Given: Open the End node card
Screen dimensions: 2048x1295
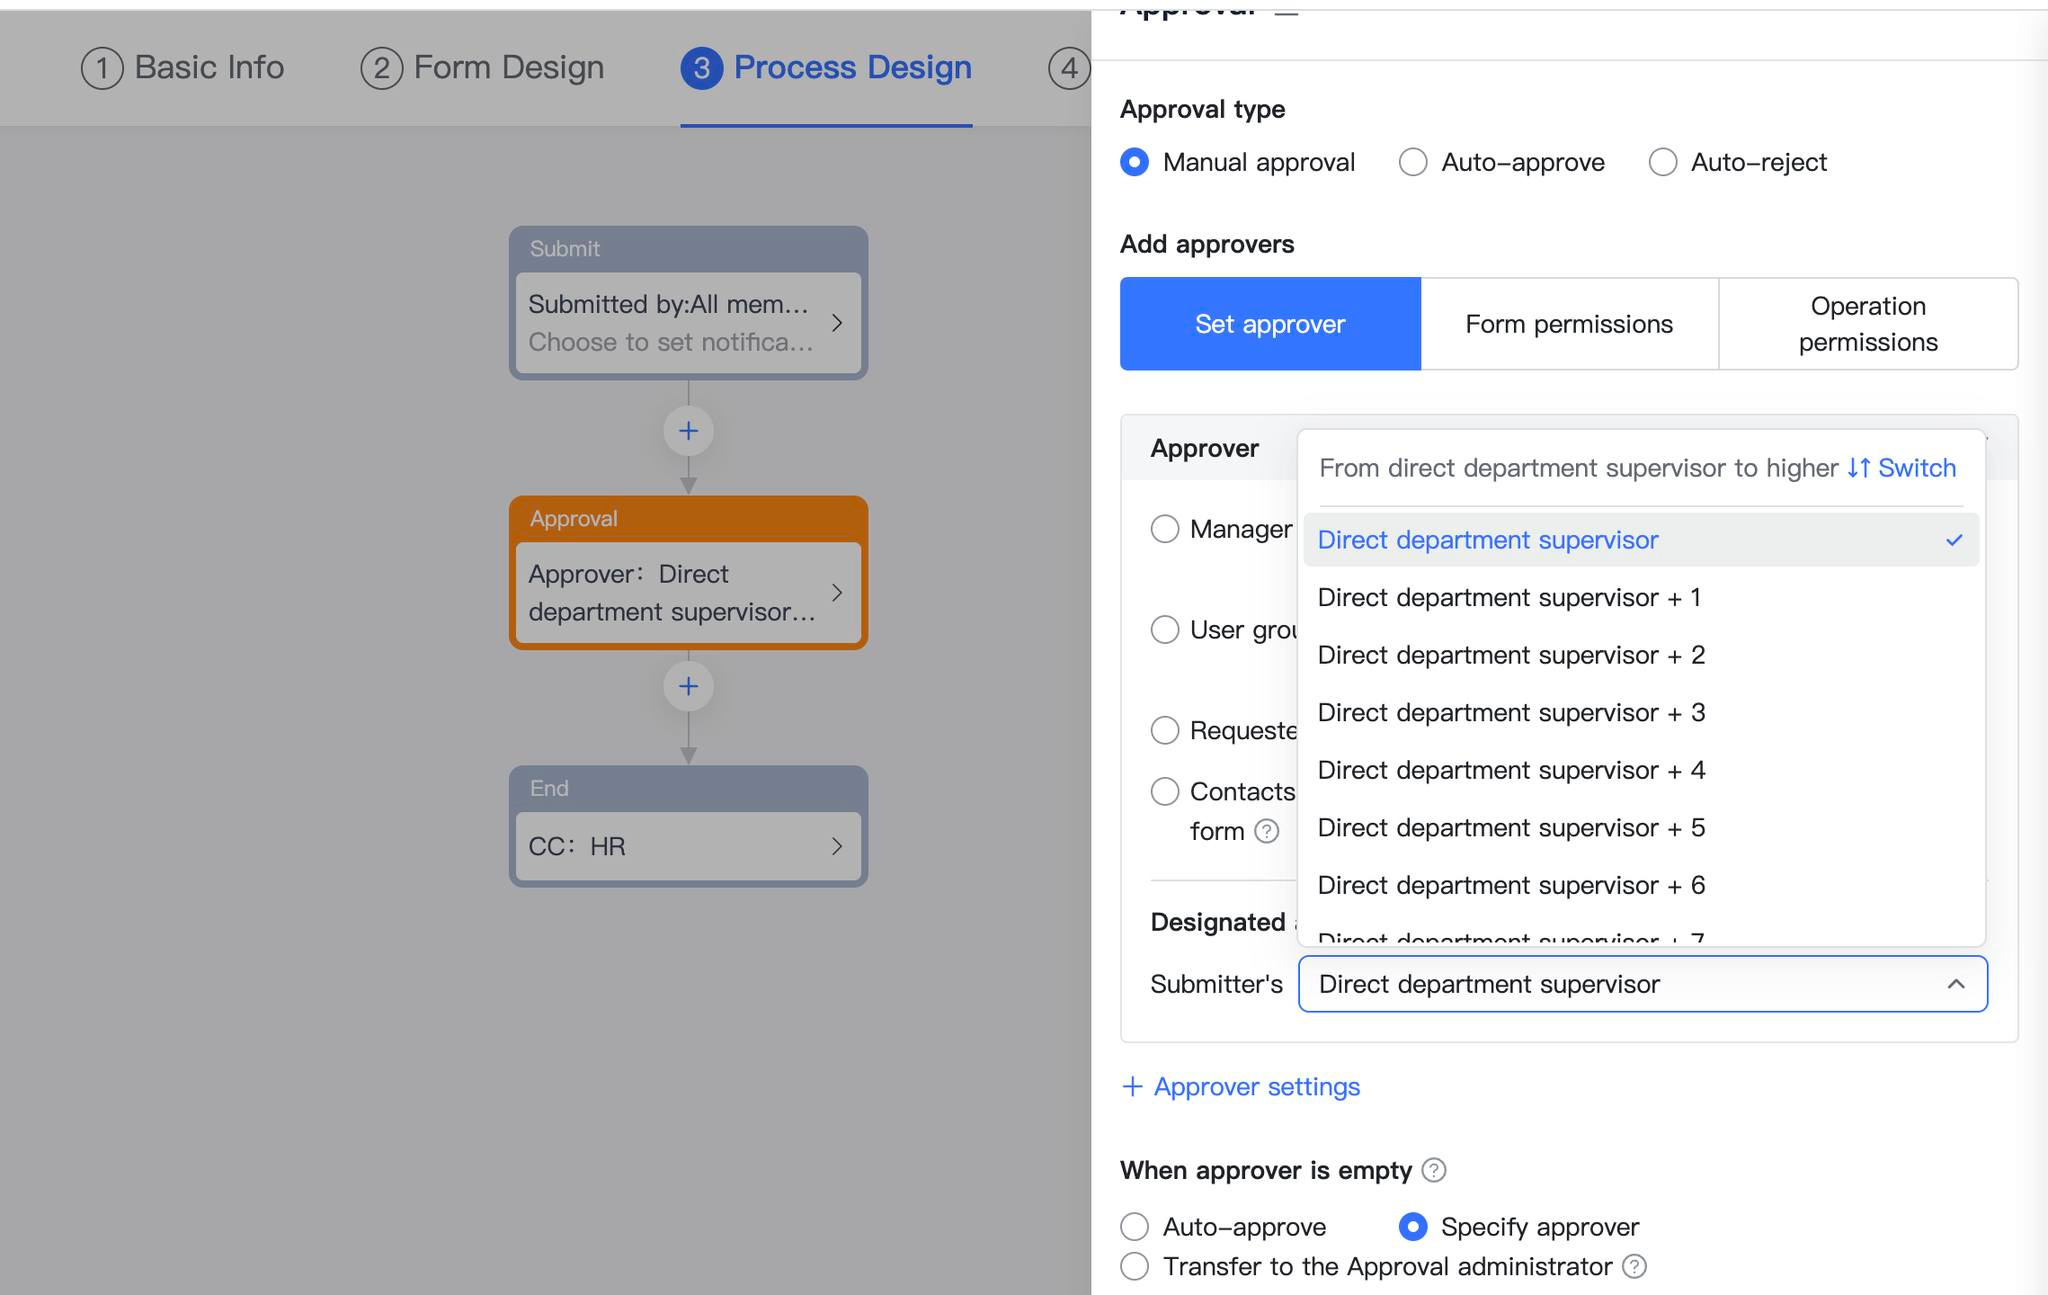Looking at the screenshot, I should (x=688, y=826).
